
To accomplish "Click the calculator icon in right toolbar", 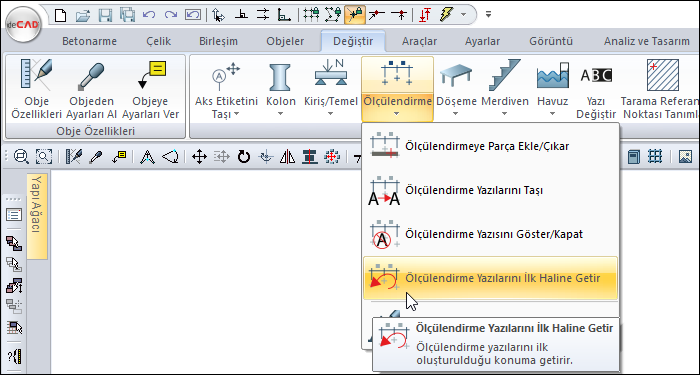I will point(633,156).
